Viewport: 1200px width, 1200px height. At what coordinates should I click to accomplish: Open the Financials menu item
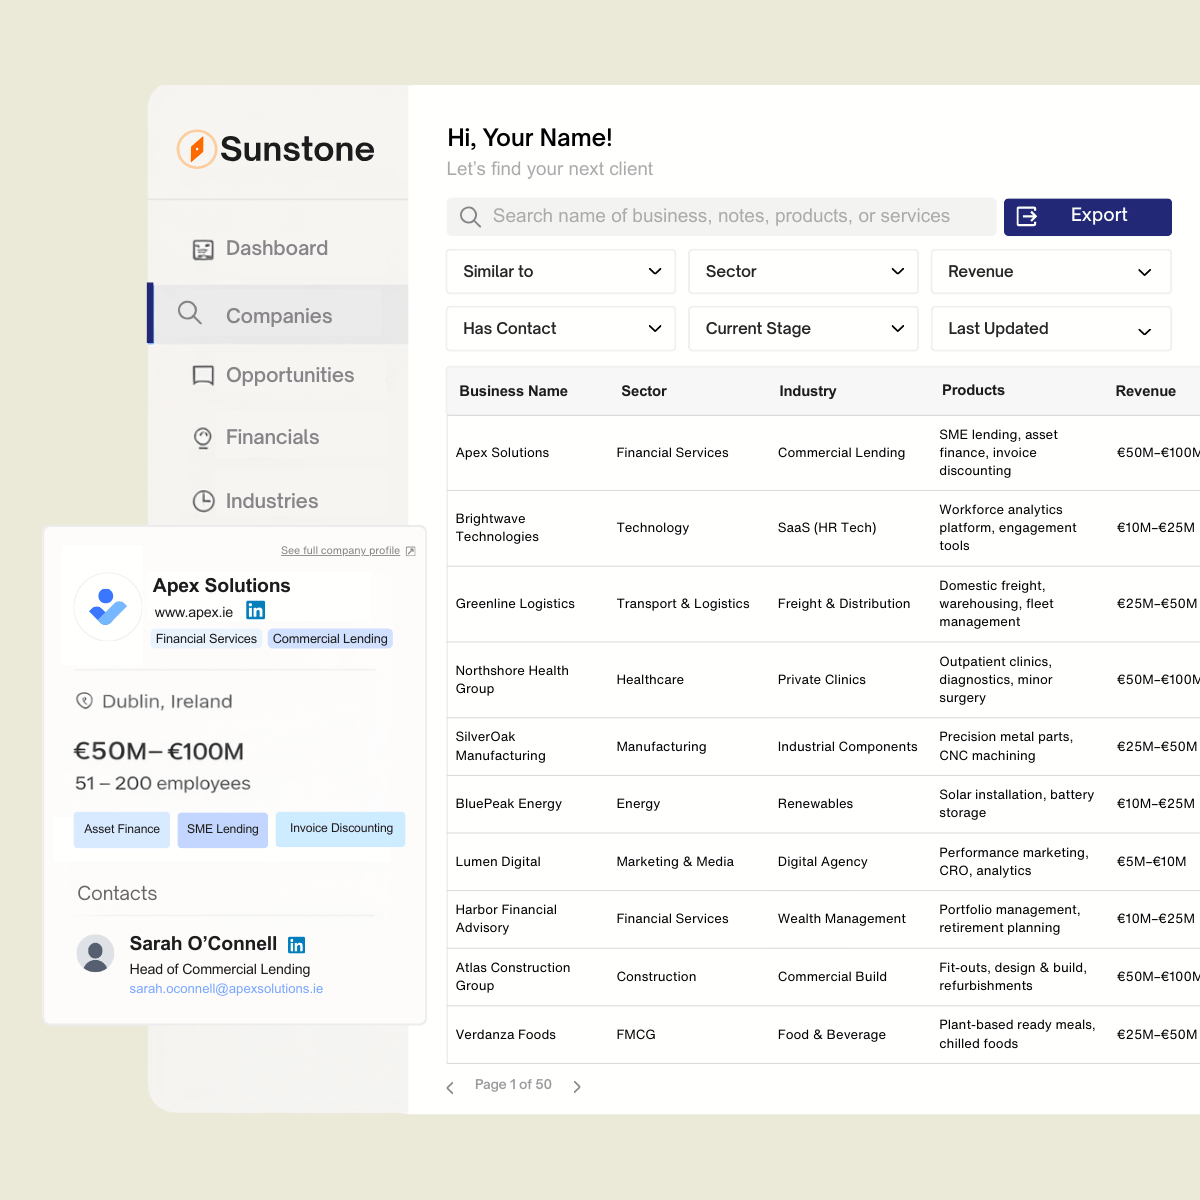(x=272, y=438)
